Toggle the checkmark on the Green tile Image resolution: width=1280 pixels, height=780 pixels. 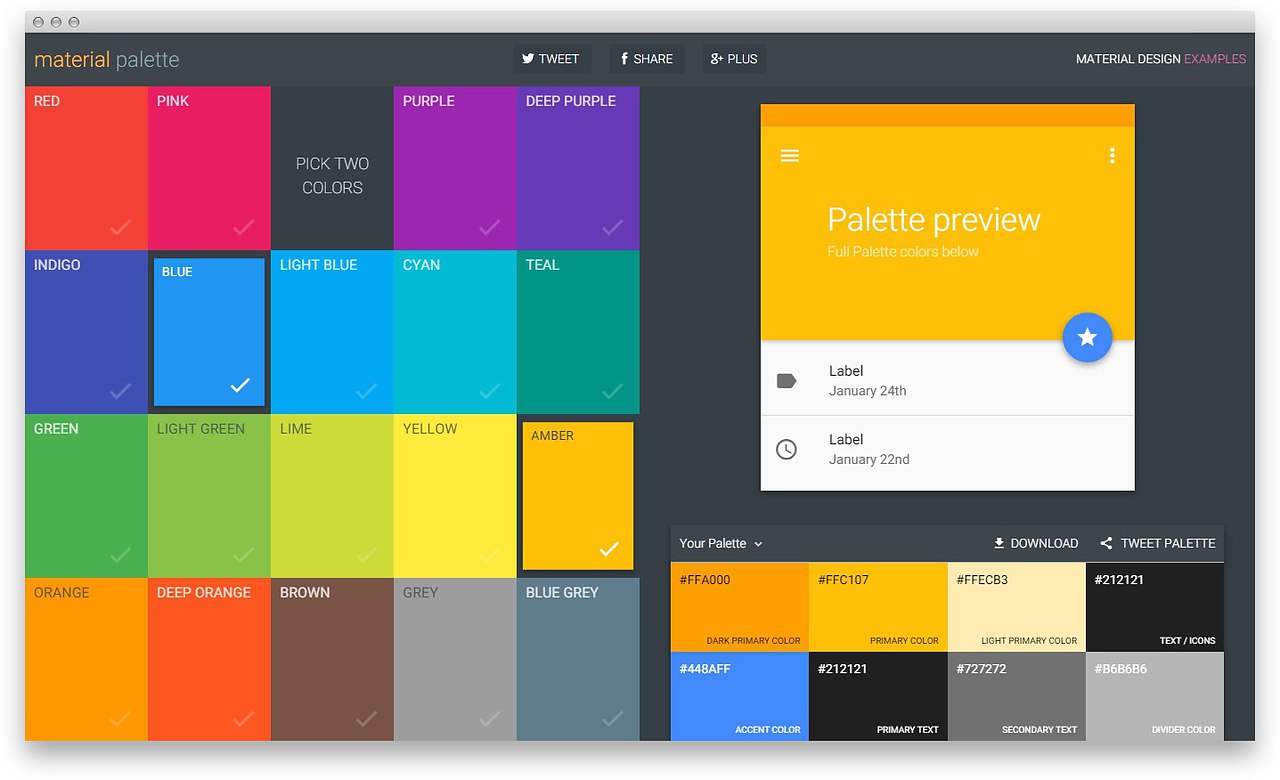(120, 555)
